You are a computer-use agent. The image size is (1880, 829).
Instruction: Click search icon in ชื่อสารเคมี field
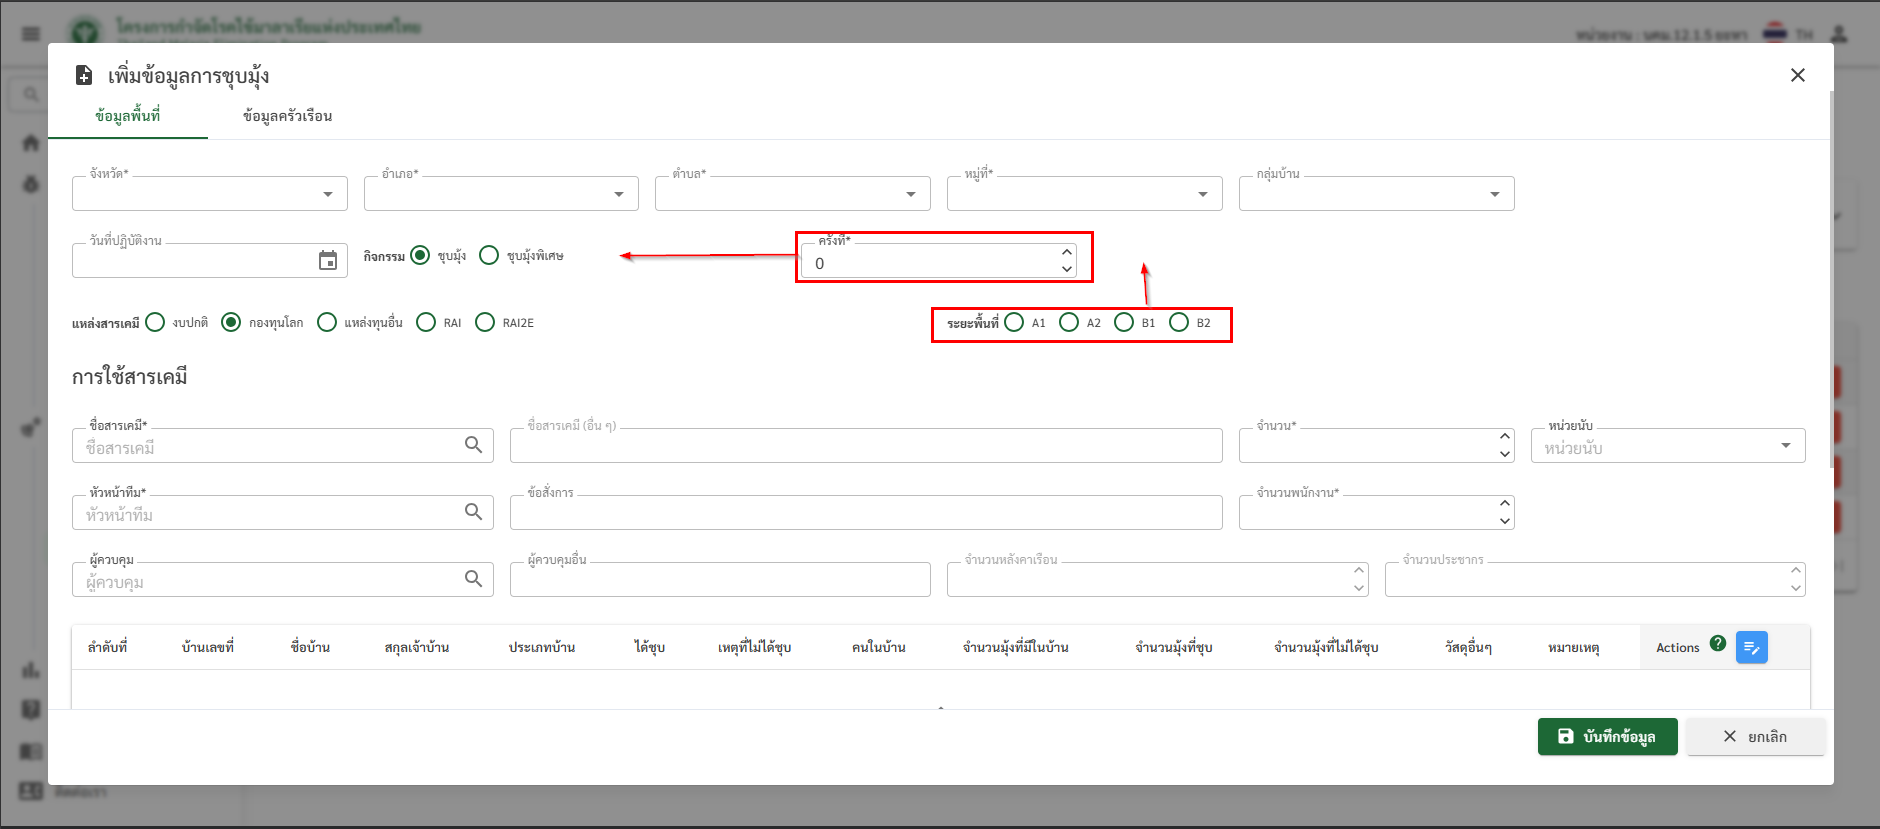(473, 445)
